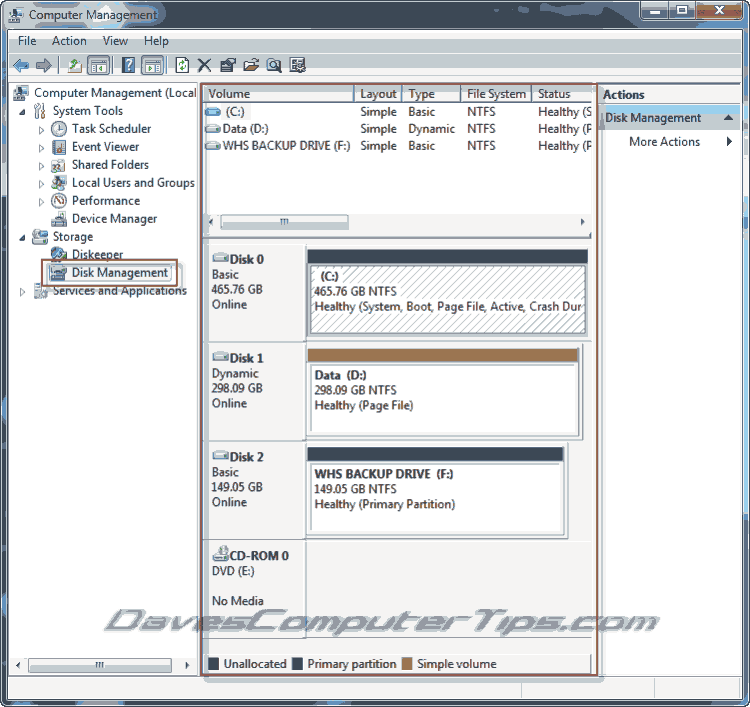The width and height of the screenshot is (750, 707).
Task: Click the Explore magnifier toolbar icon
Action: point(274,65)
